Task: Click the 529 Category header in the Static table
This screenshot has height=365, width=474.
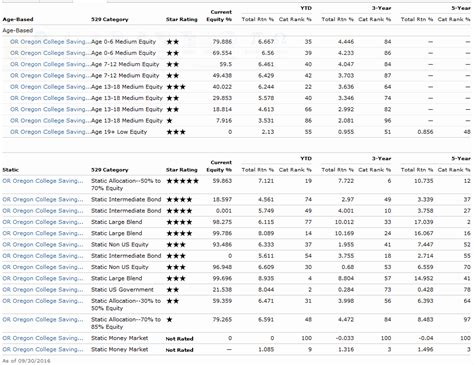Action: point(110,170)
